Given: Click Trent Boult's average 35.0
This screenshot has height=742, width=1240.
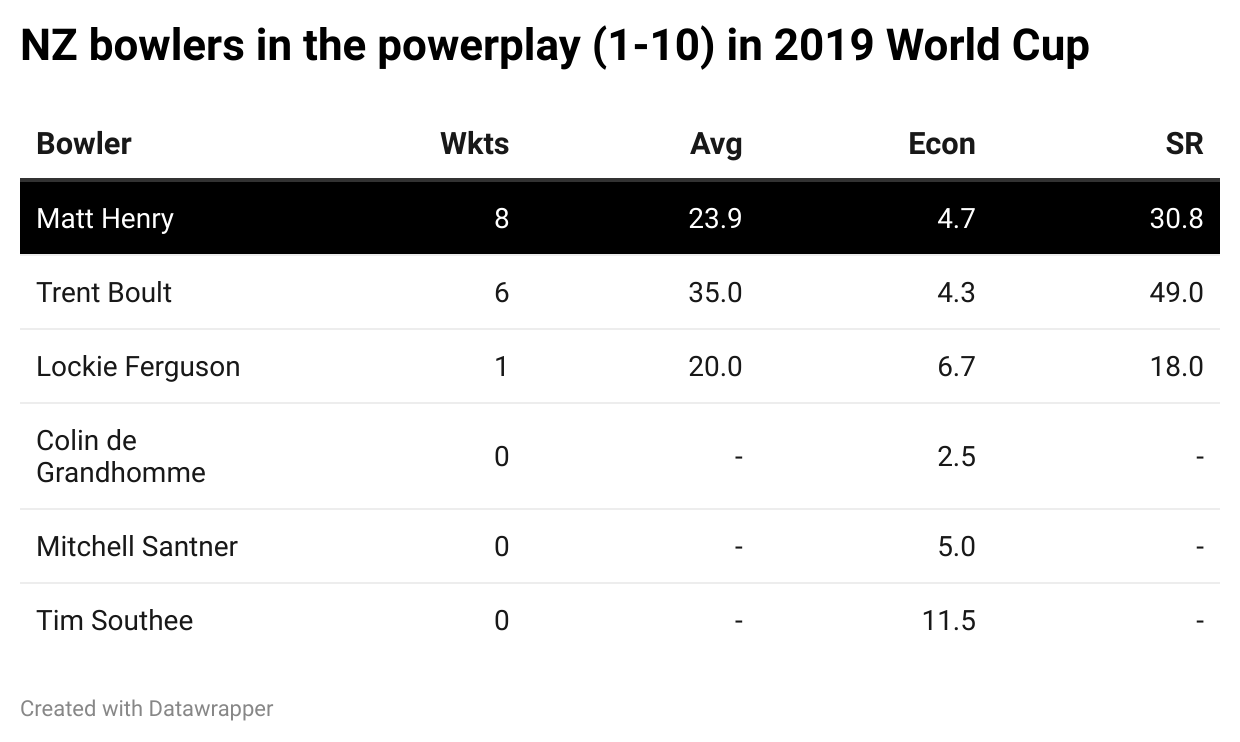Looking at the screenshot, I should tap(715, 292).
